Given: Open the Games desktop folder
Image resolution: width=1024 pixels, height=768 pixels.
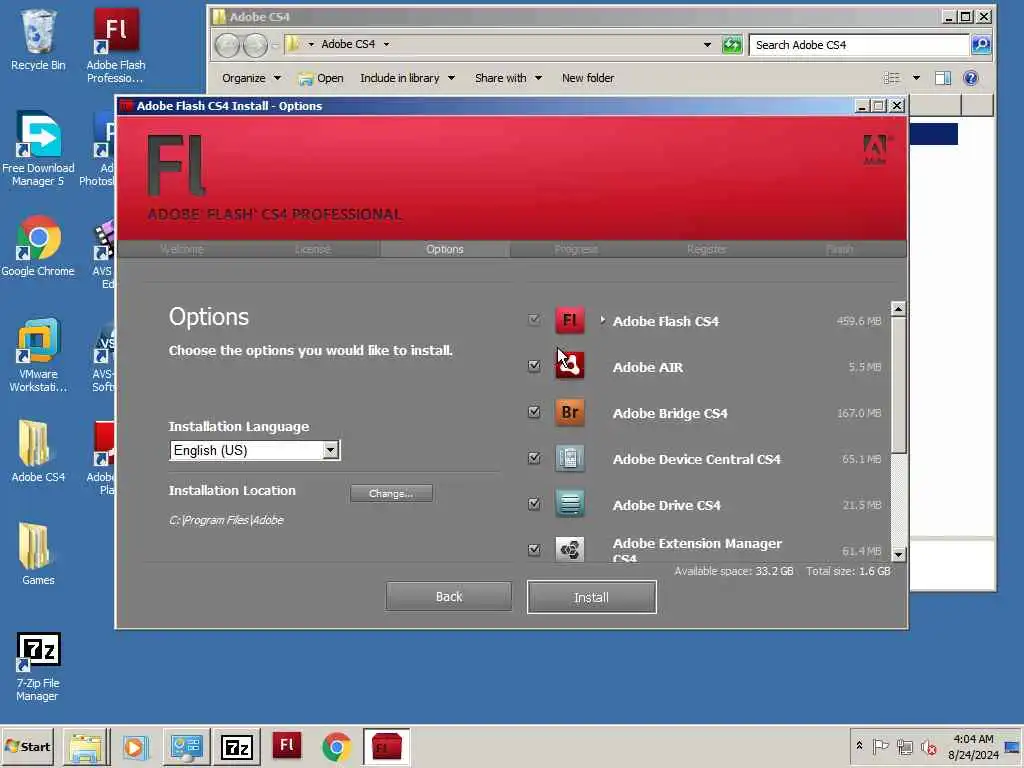Looking at the screenshot, I should point(38,554).
